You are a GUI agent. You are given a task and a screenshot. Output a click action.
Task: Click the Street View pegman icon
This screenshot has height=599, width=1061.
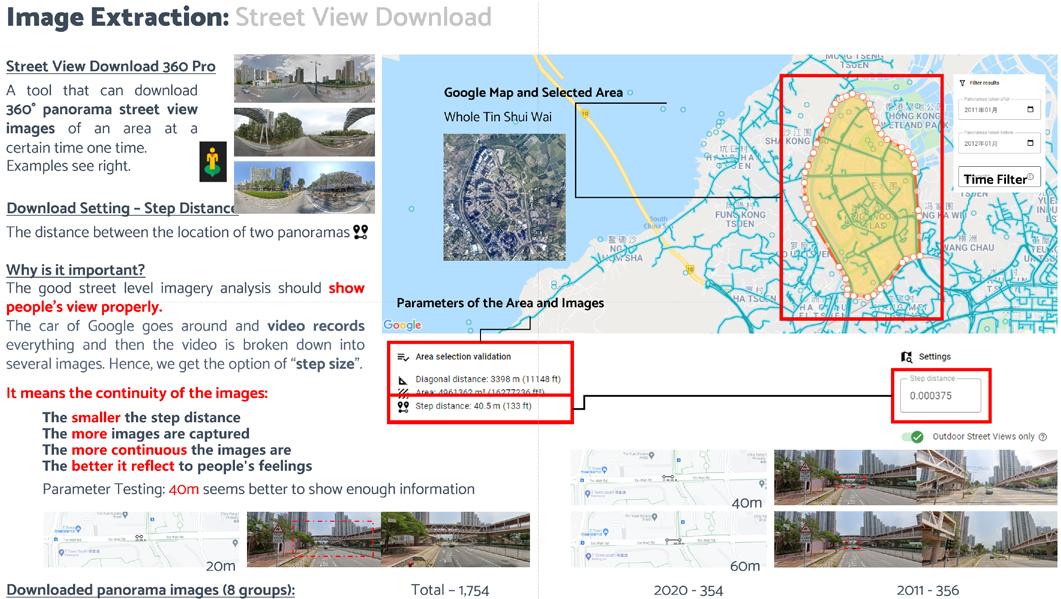[212, 162]
